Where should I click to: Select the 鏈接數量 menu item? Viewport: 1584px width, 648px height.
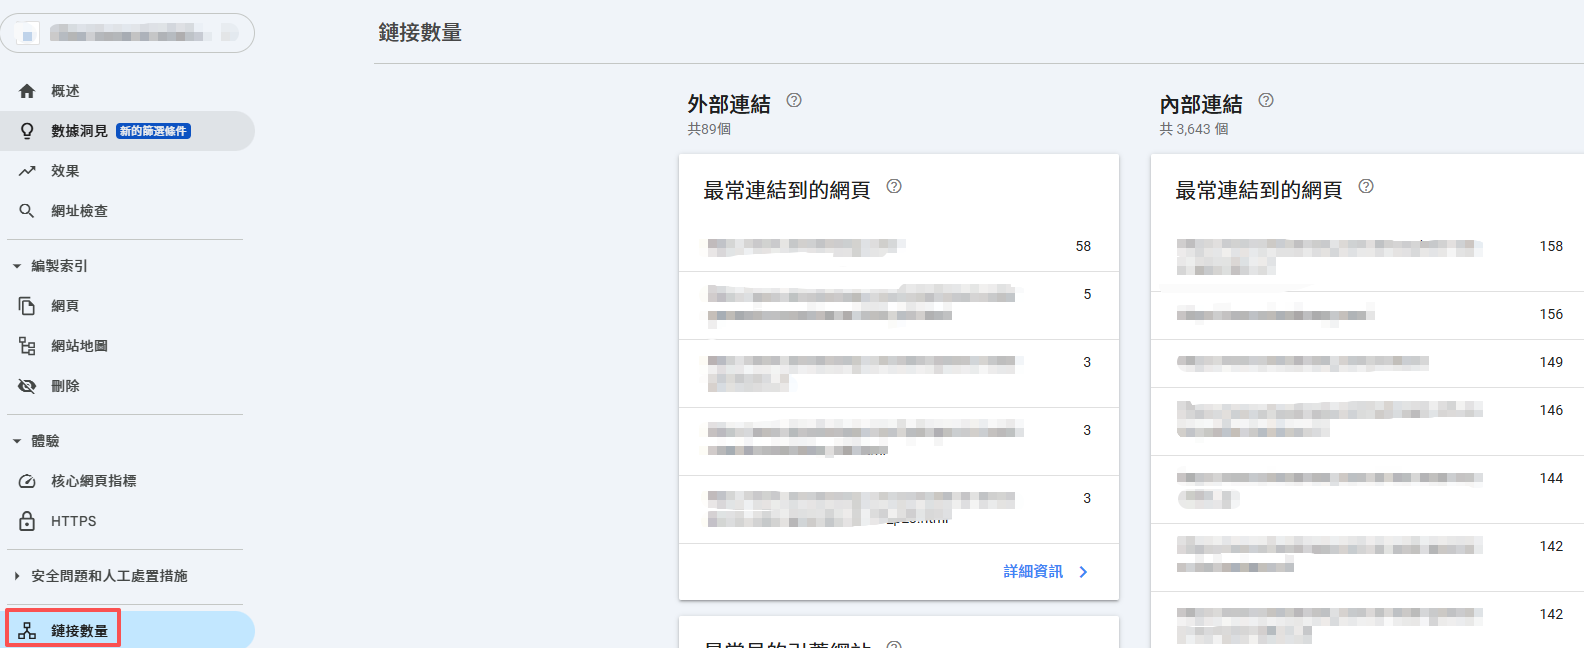[79, 631]
